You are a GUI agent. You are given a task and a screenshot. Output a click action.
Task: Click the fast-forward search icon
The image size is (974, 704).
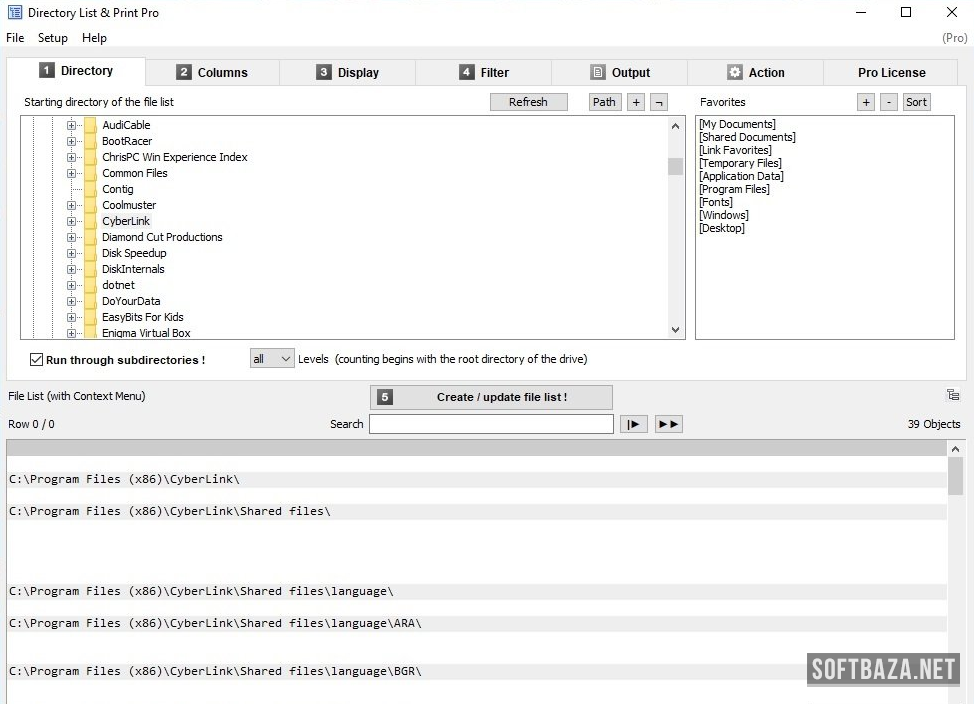tap(668, 424)
